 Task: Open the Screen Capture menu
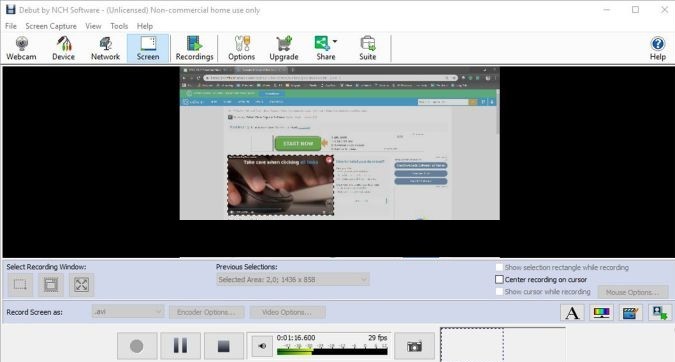[51, 26]
